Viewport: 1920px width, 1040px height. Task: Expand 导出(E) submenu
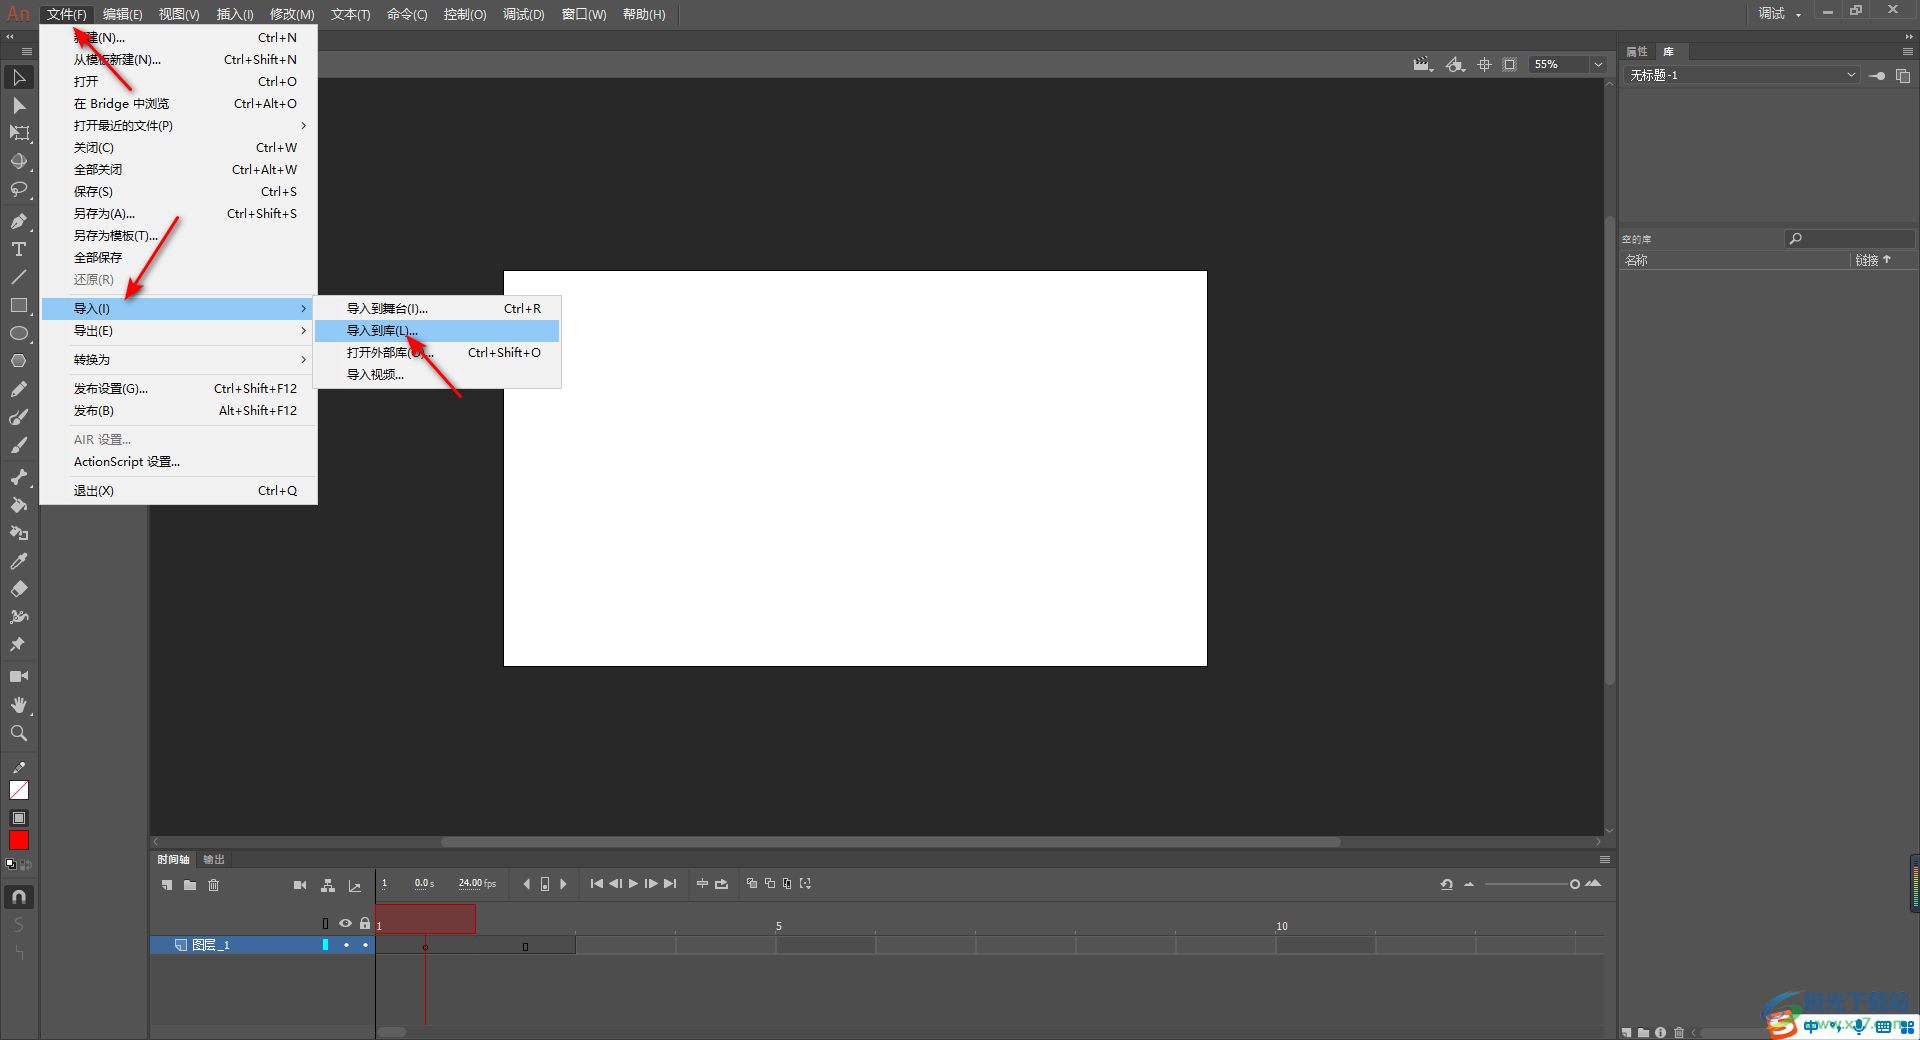(x=180, y=330)
